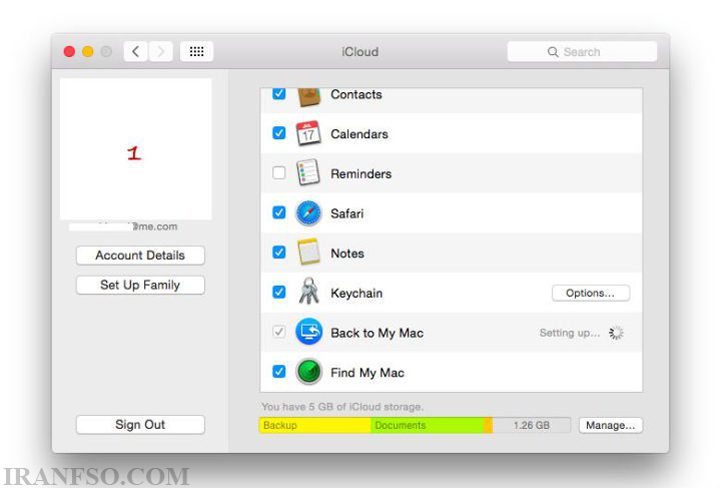Screen dimensions: 720x488
Task: Disable Safari syncing checkbox
Action: 279,213
